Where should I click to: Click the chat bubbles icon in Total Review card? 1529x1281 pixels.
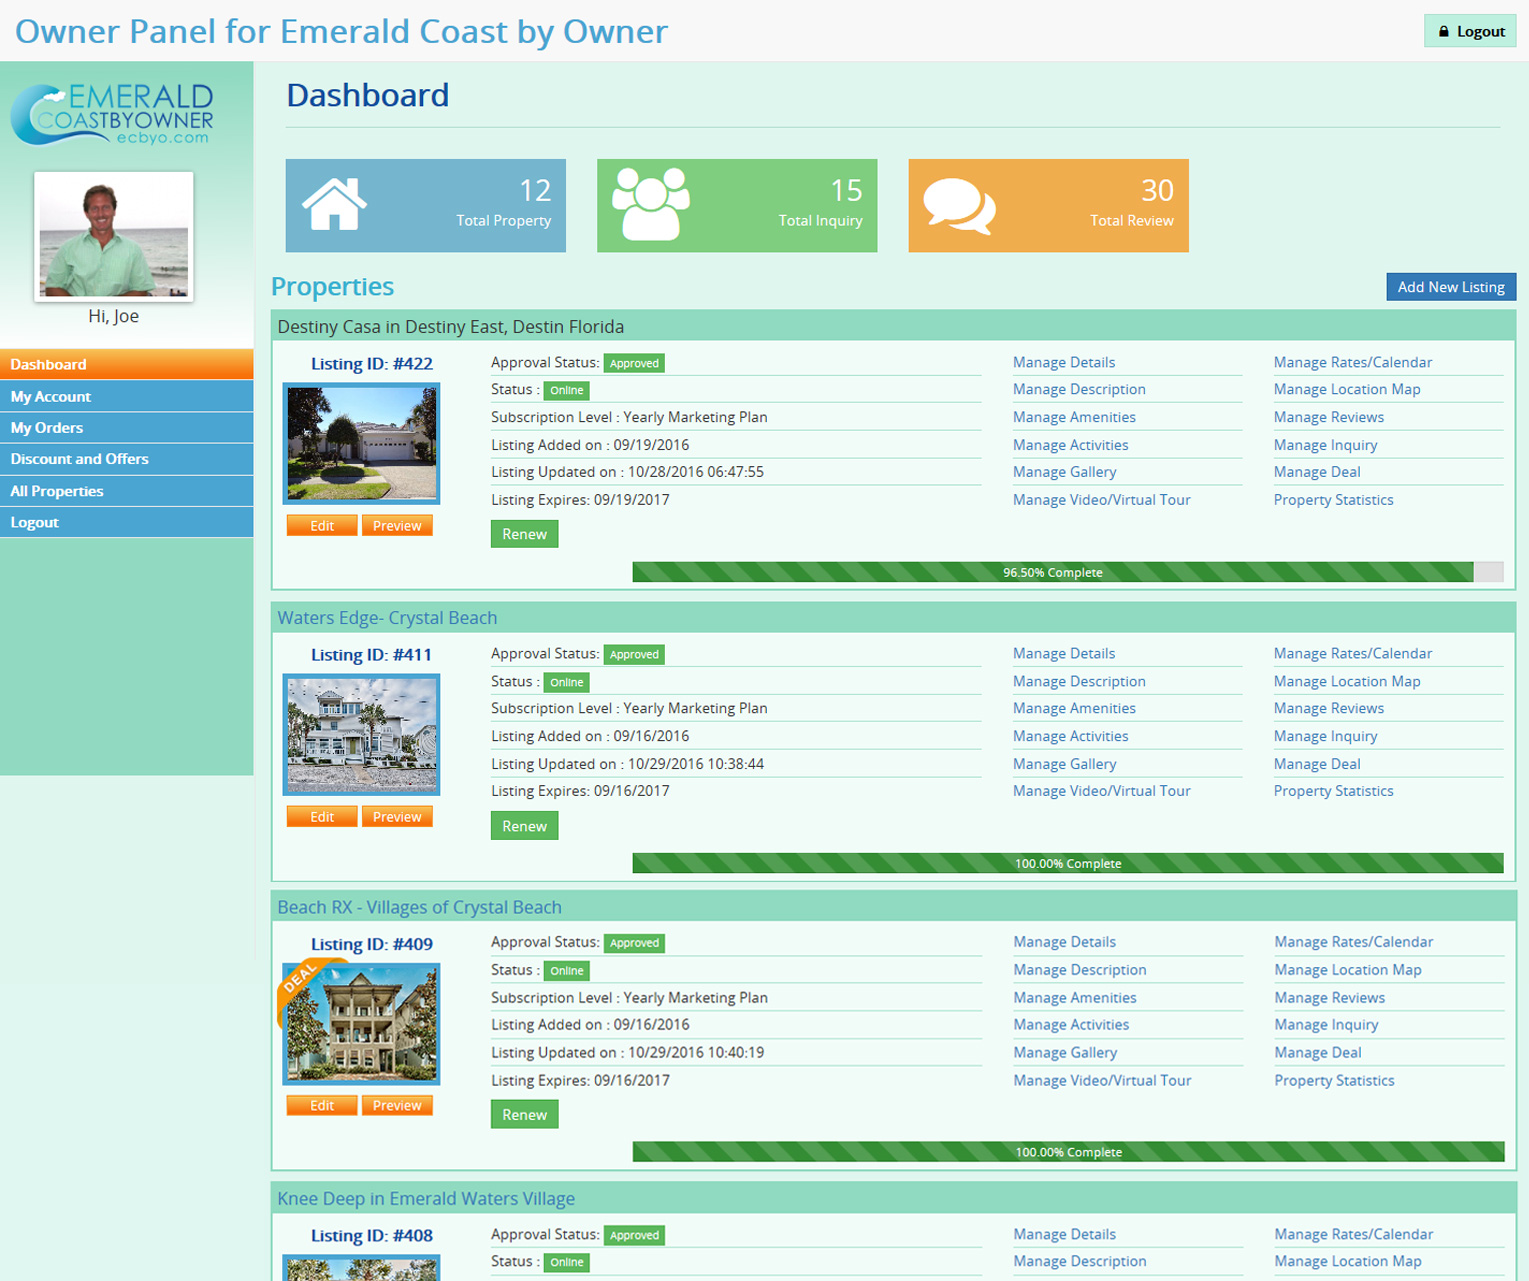point(959,207)
